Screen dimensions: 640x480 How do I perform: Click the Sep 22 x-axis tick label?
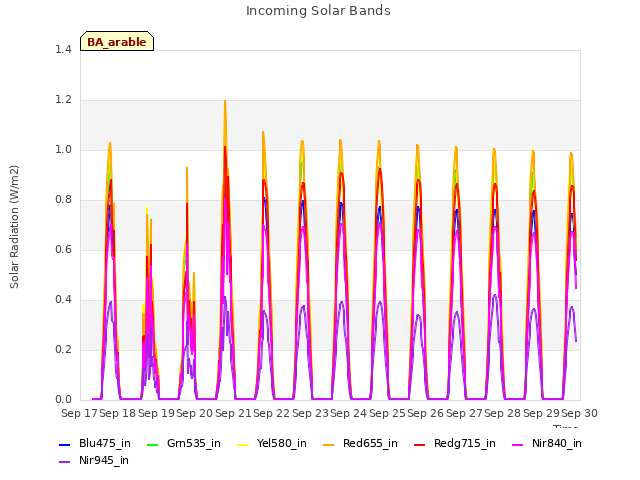(271, 413)
